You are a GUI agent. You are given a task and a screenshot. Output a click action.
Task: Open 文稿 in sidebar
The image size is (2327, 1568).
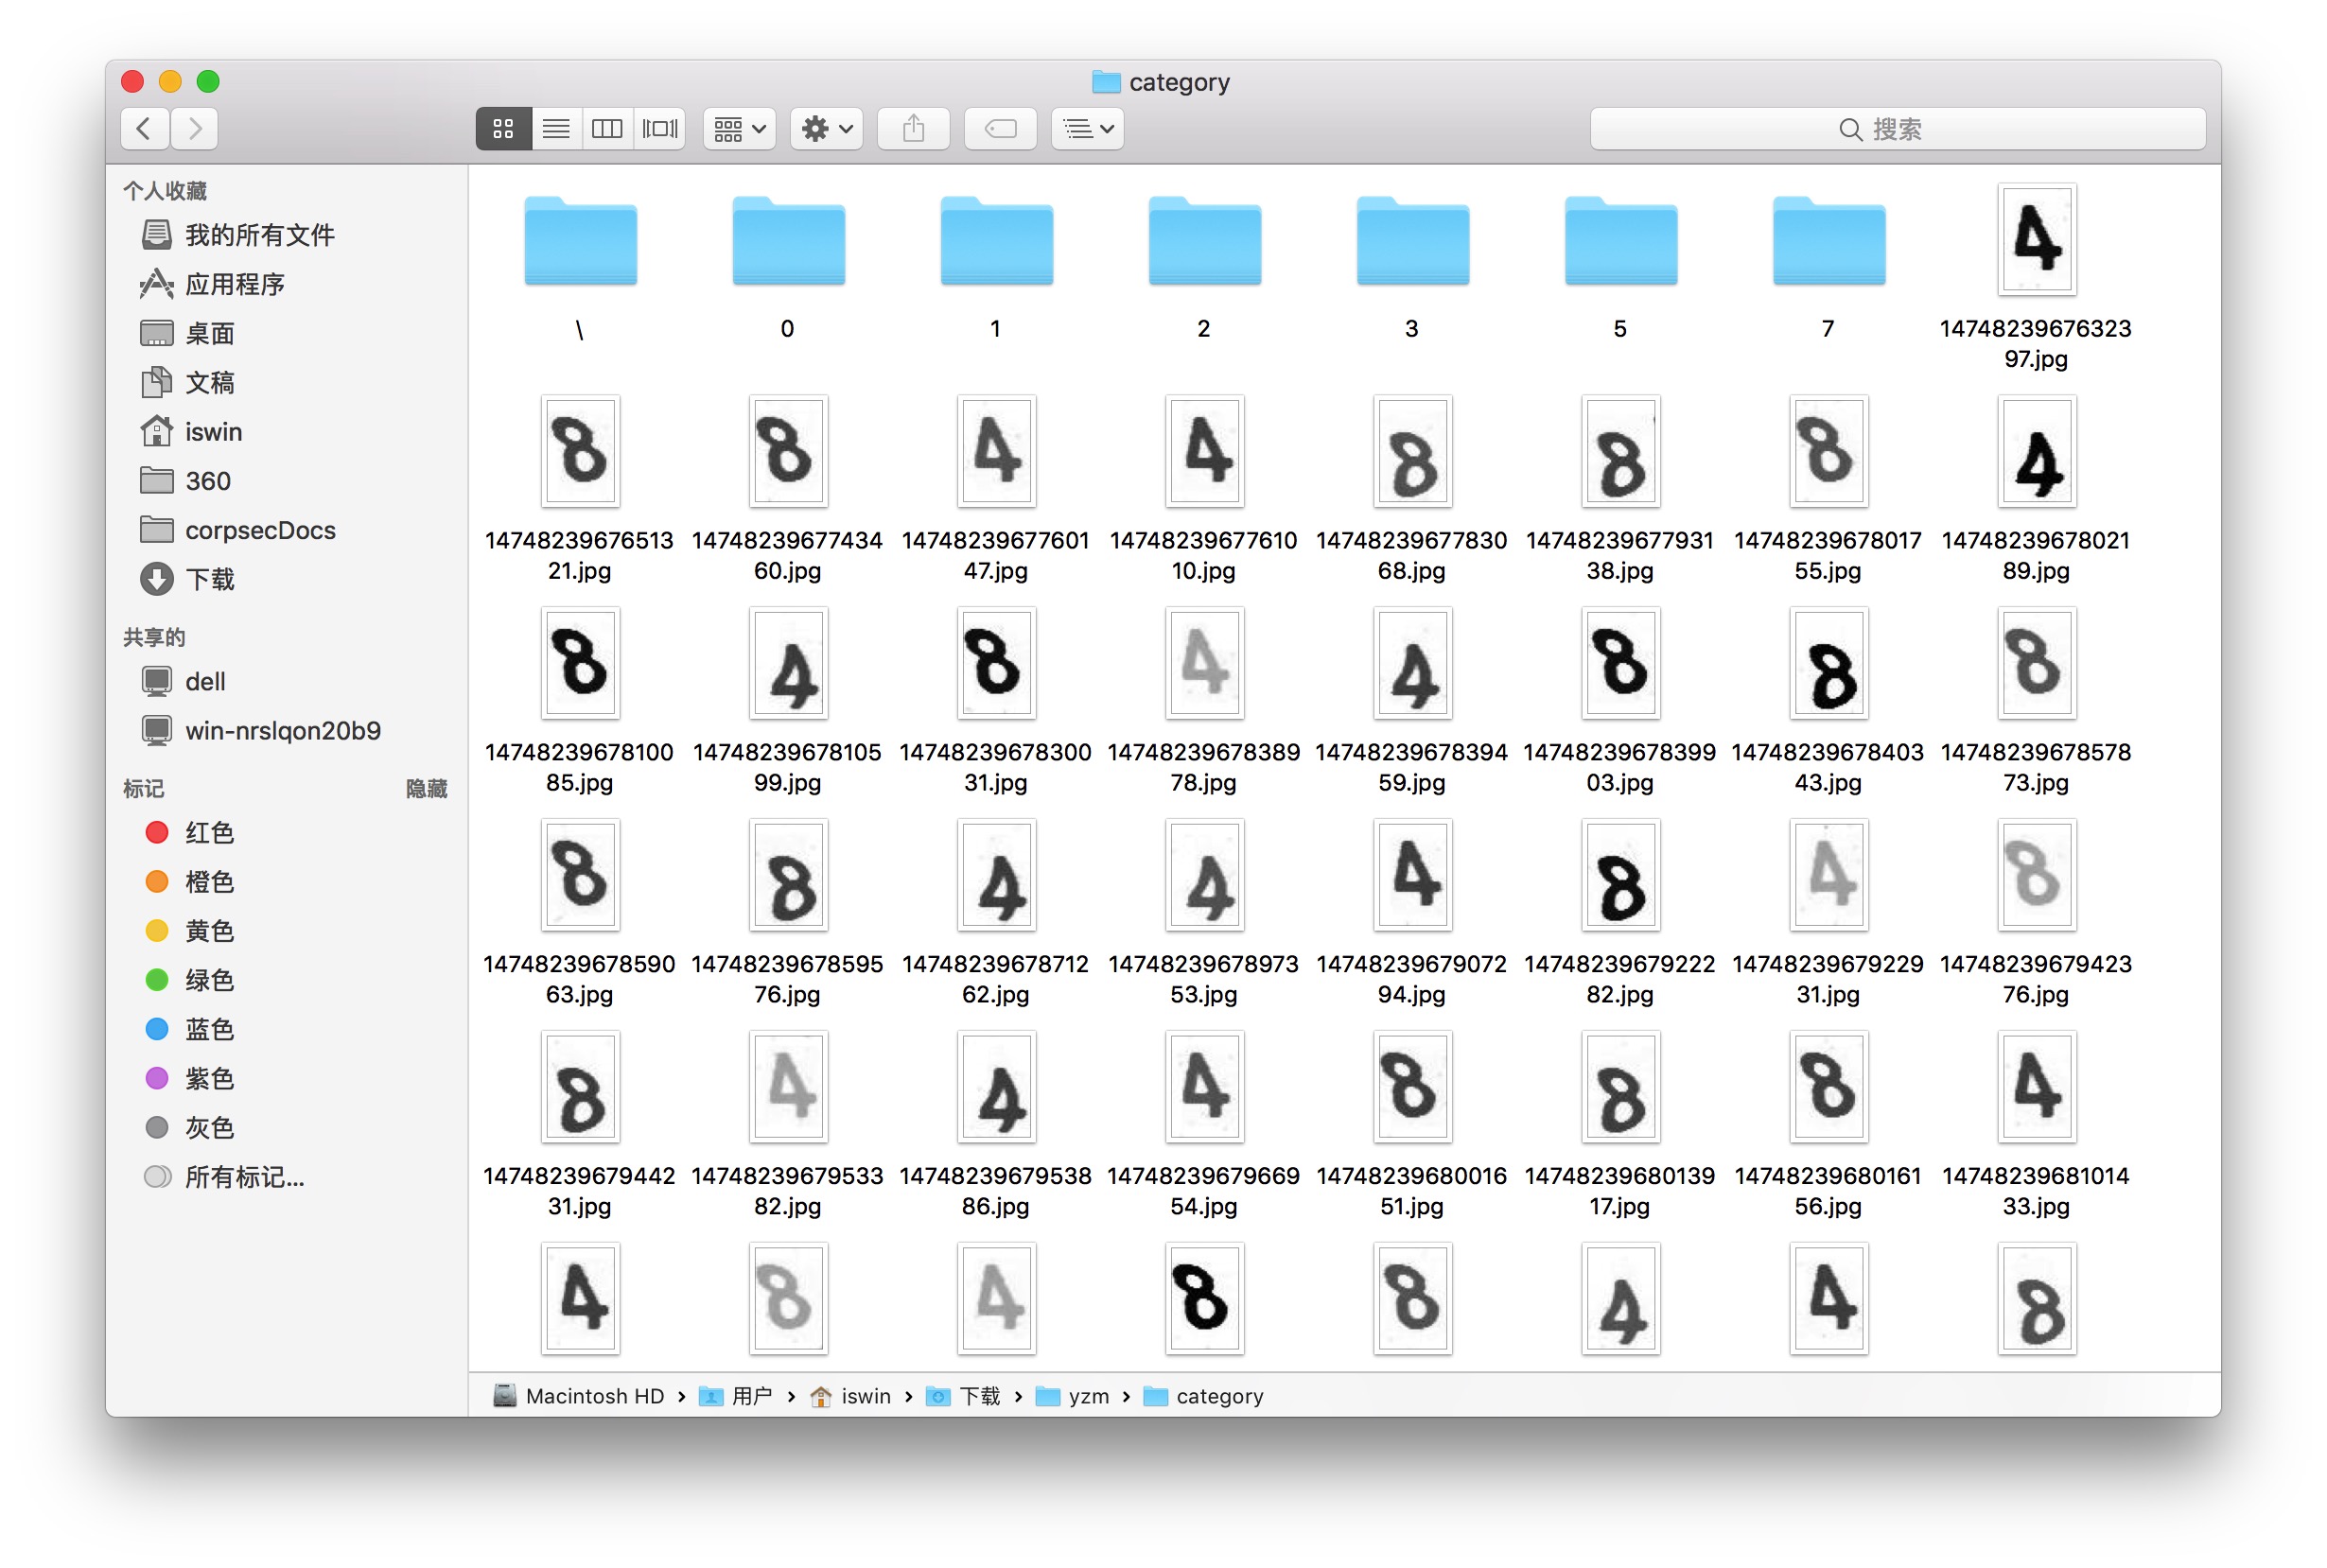[x=210, y=382]
